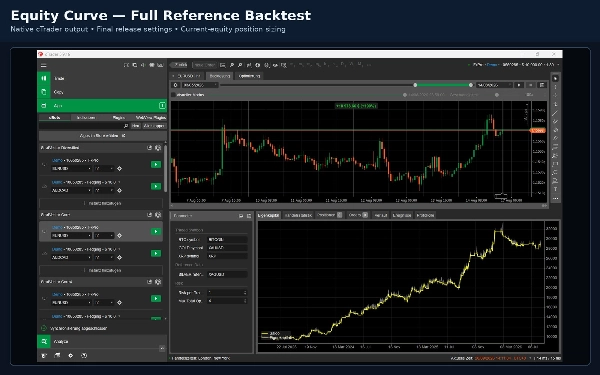Click the wide banner button below search
Viewport: 600px width, 375px height.
pos(103,135)
